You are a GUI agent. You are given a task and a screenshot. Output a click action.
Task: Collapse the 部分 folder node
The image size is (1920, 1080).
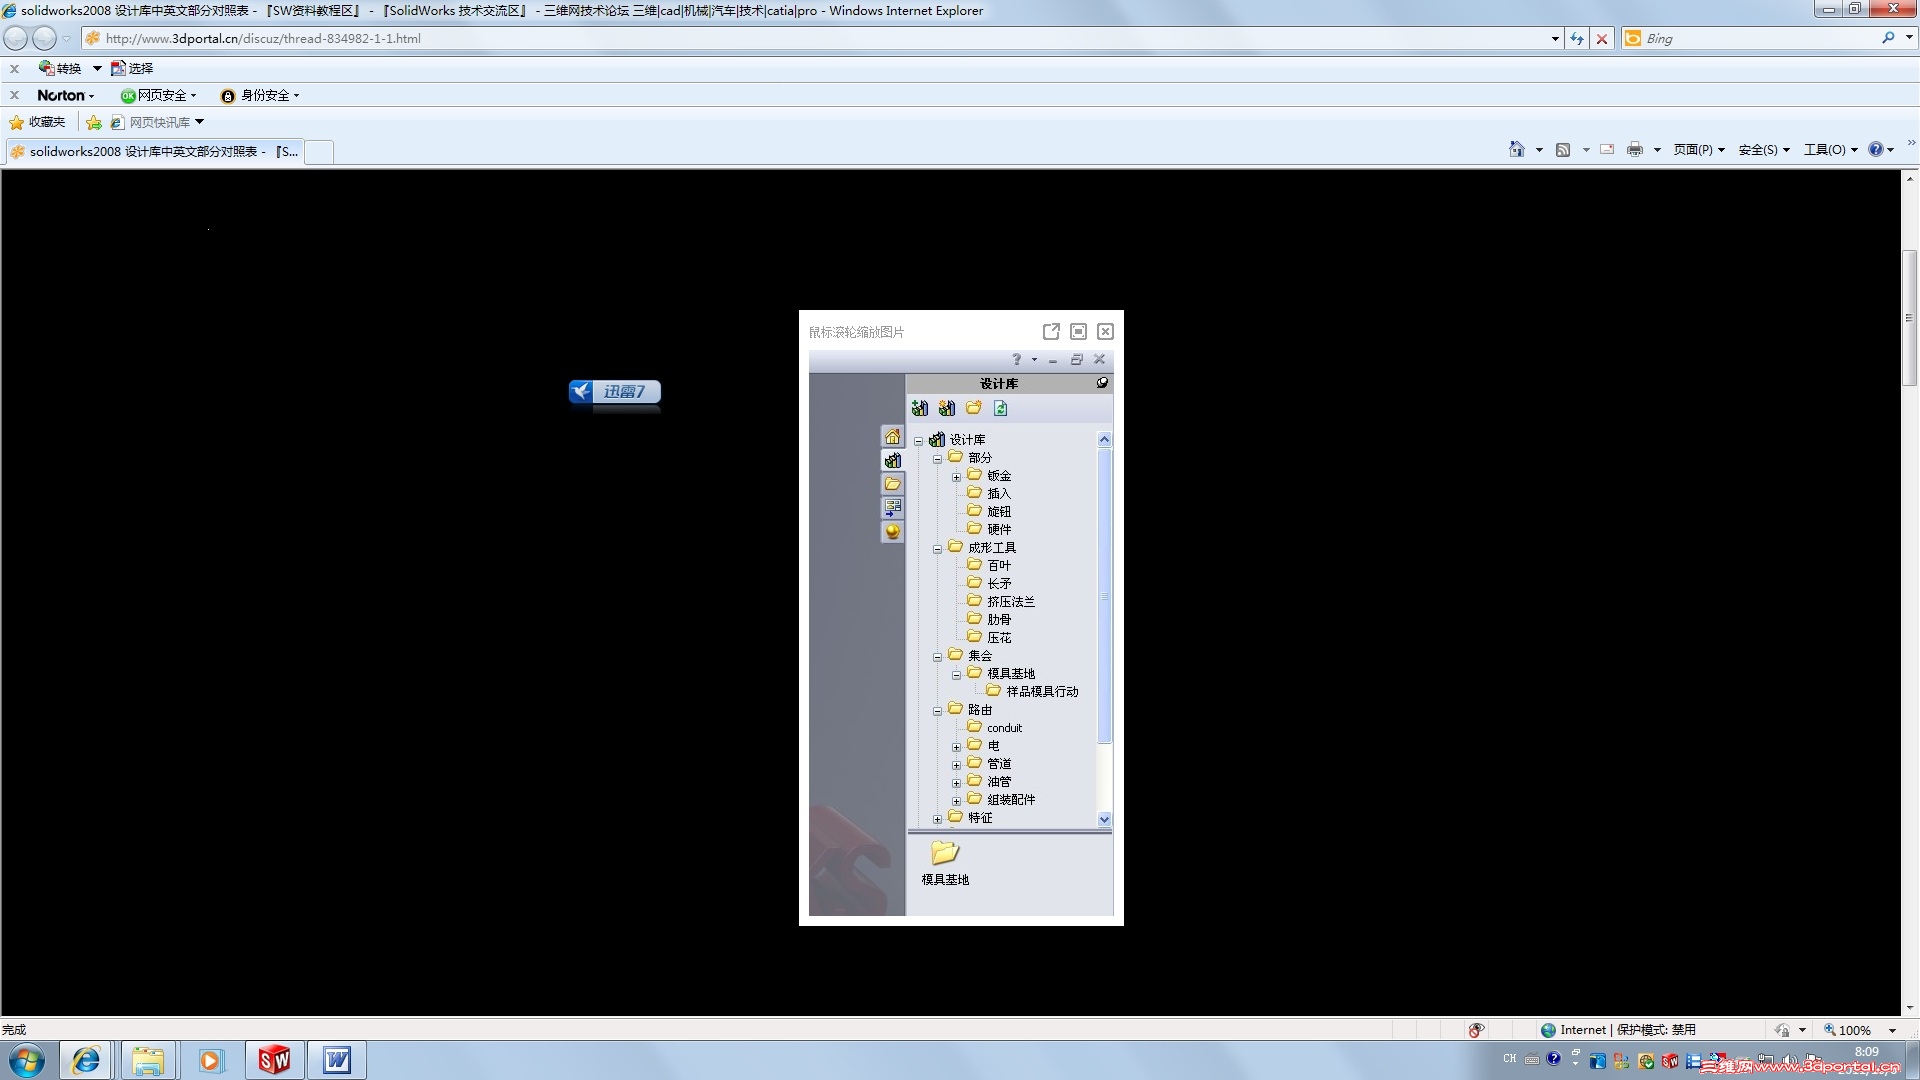[937, 459]
